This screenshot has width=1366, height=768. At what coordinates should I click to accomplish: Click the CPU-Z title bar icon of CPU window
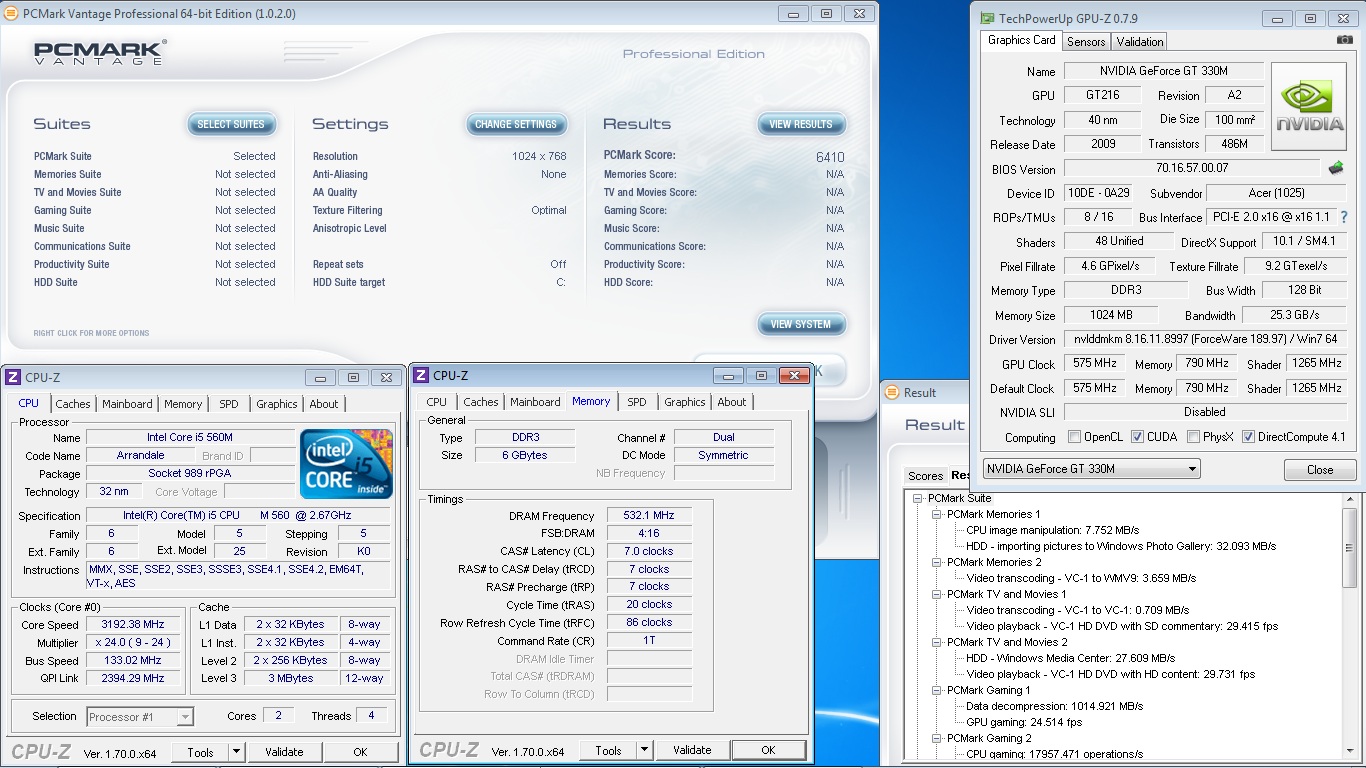[13, 377]
